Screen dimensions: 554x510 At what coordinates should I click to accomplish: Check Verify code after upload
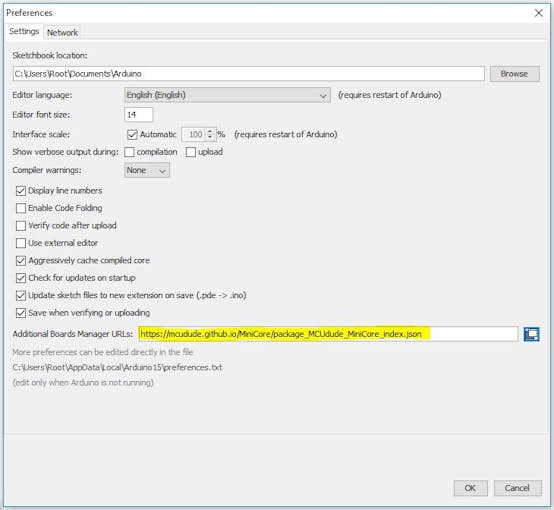coord(21,225)
